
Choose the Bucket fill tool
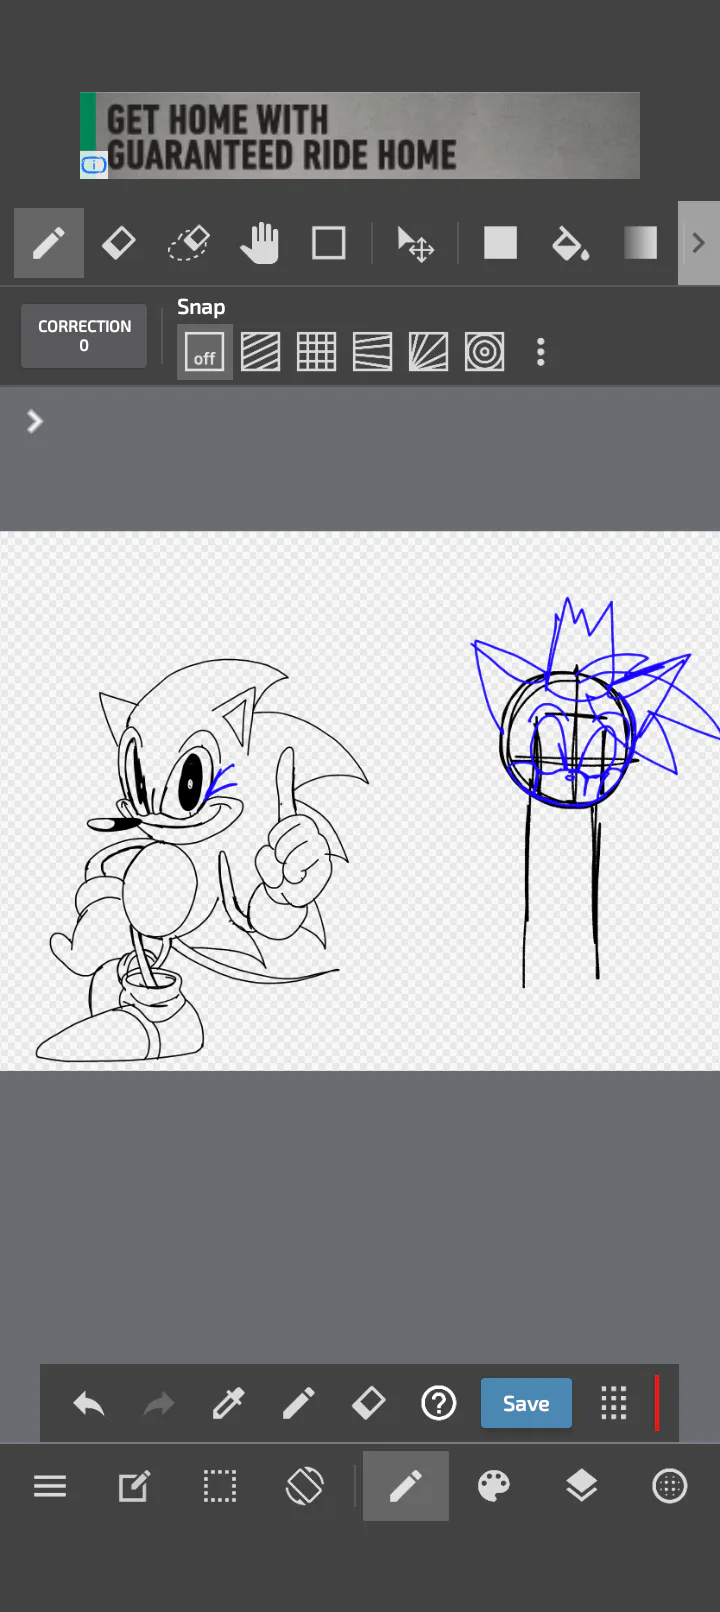[x=570, y=243]
